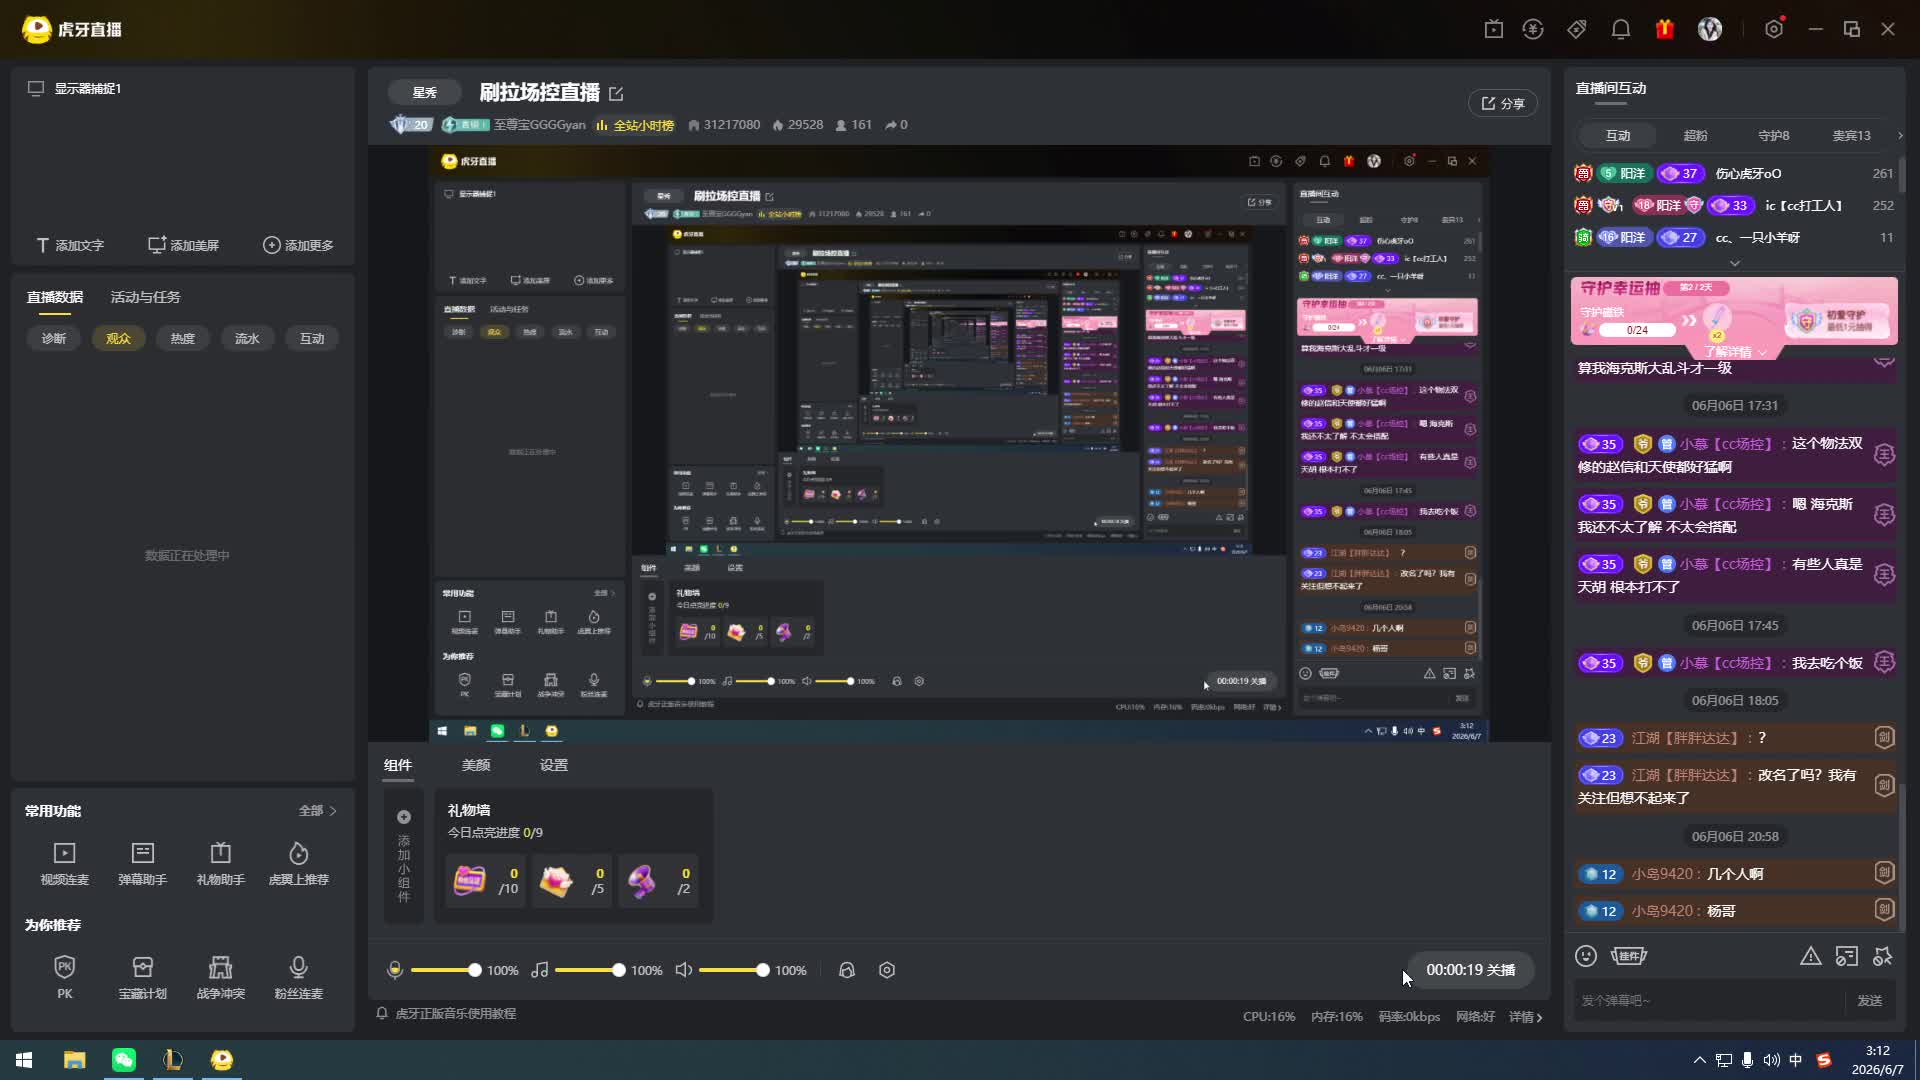This screenshot has width=1920, height=1080.
Task: Open 战争冲突 recommendation
Action: pyautogui.click(x=221, y=977)
